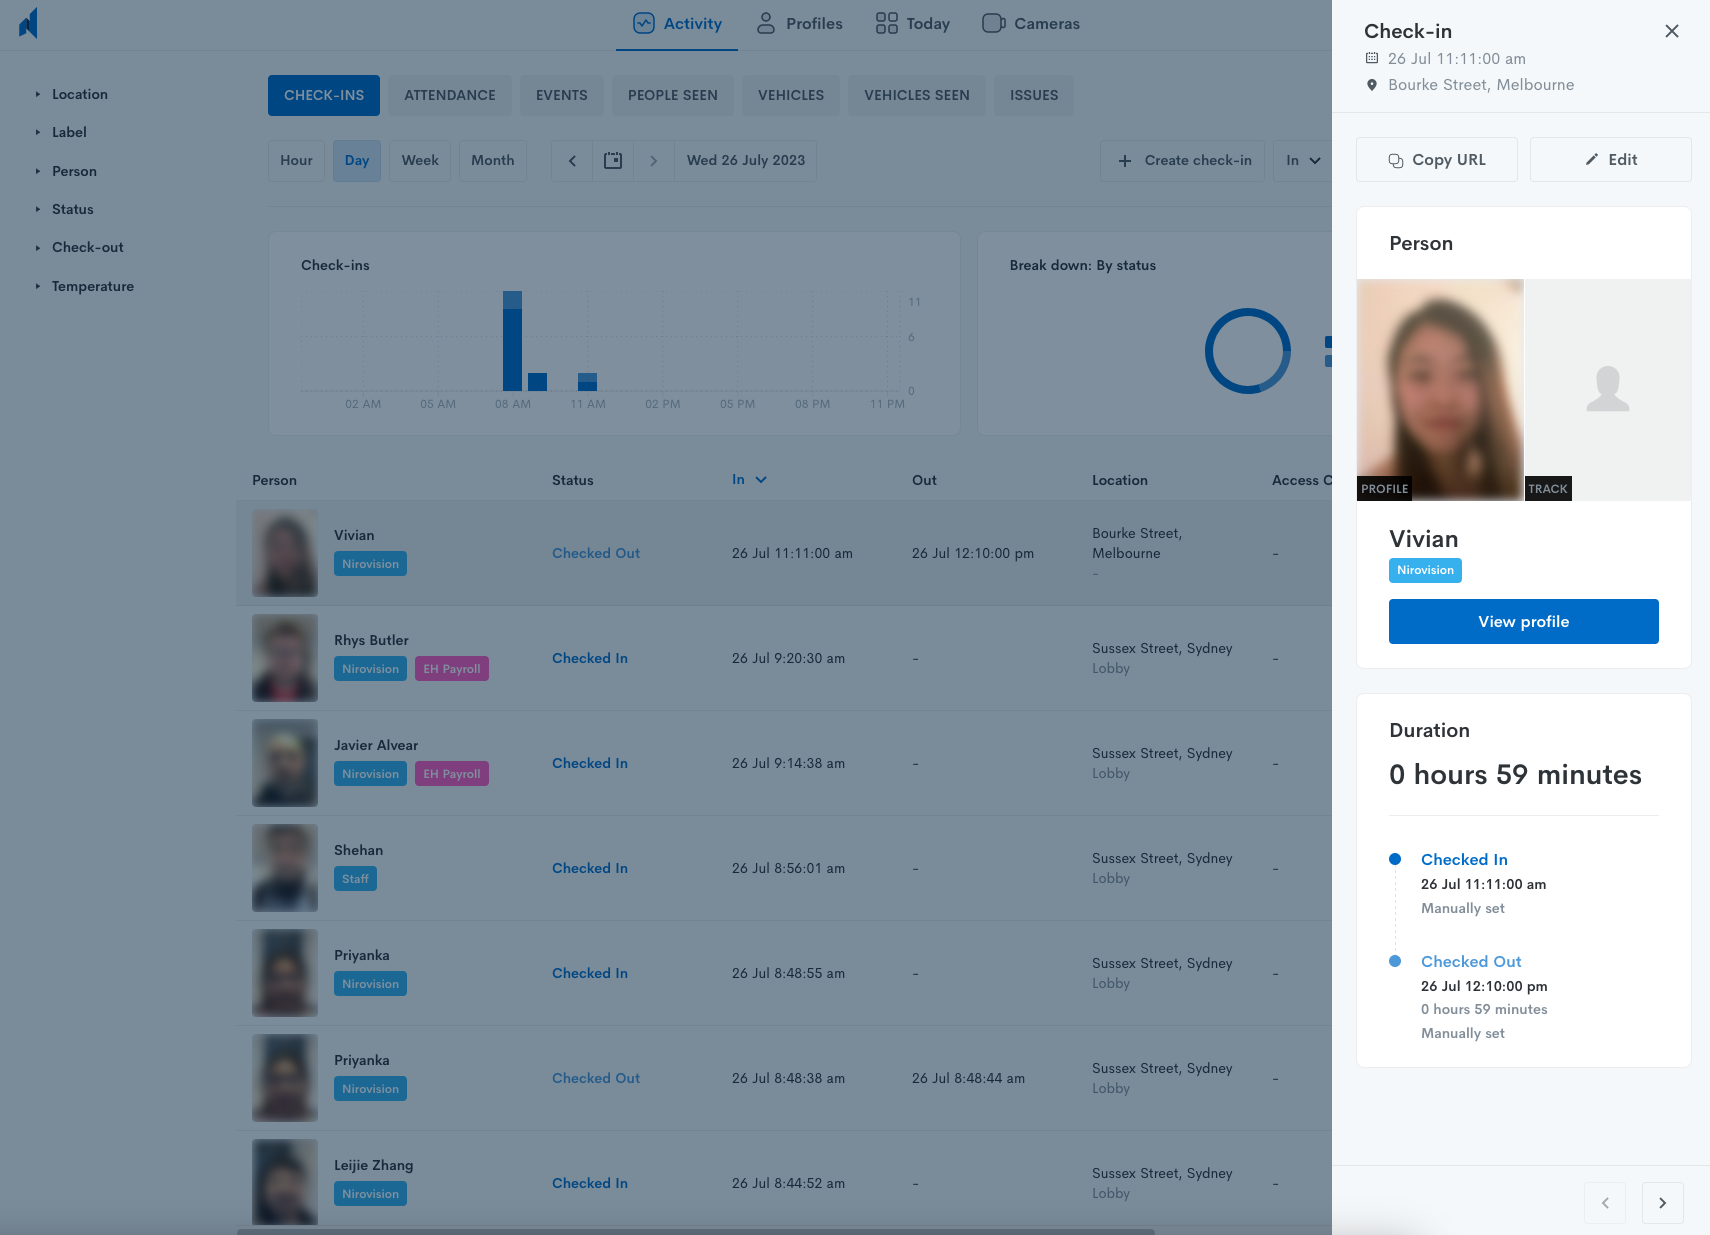Click the Out column header
Screen dimensions: 1710x1235
click(x=924, y=480)
